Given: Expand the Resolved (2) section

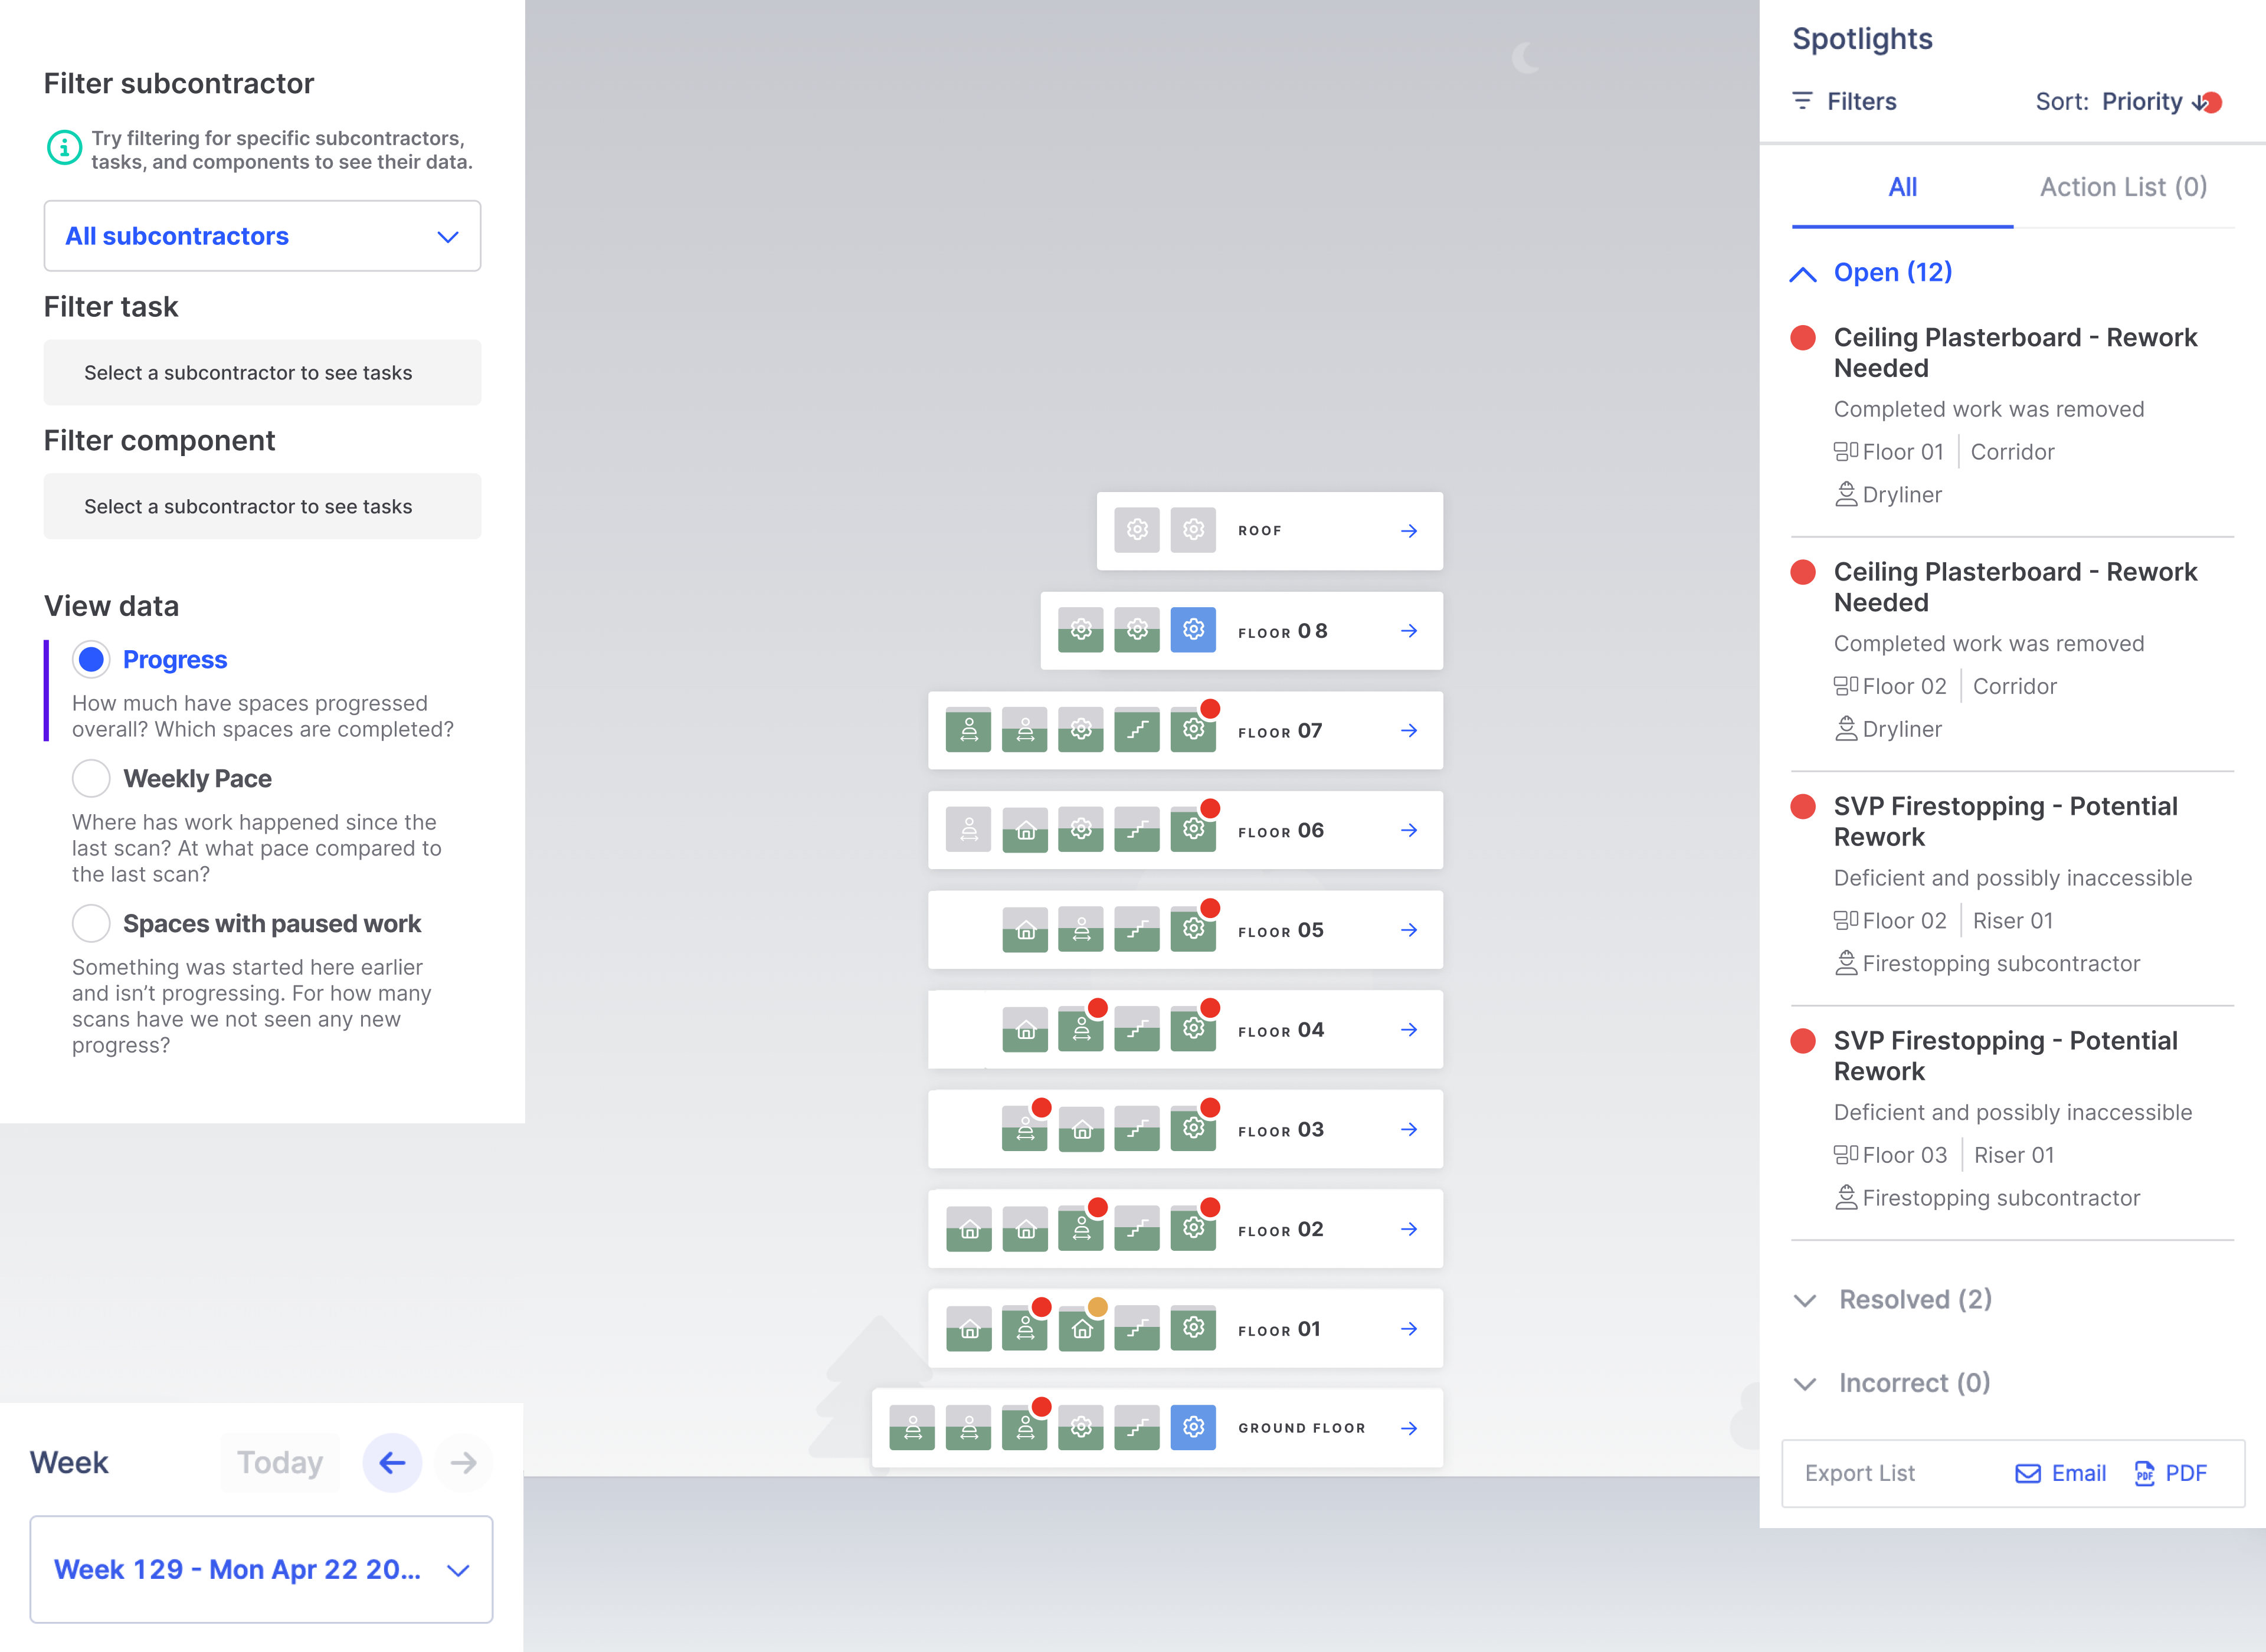Looking at the screenshot, I should 1914,1299.
